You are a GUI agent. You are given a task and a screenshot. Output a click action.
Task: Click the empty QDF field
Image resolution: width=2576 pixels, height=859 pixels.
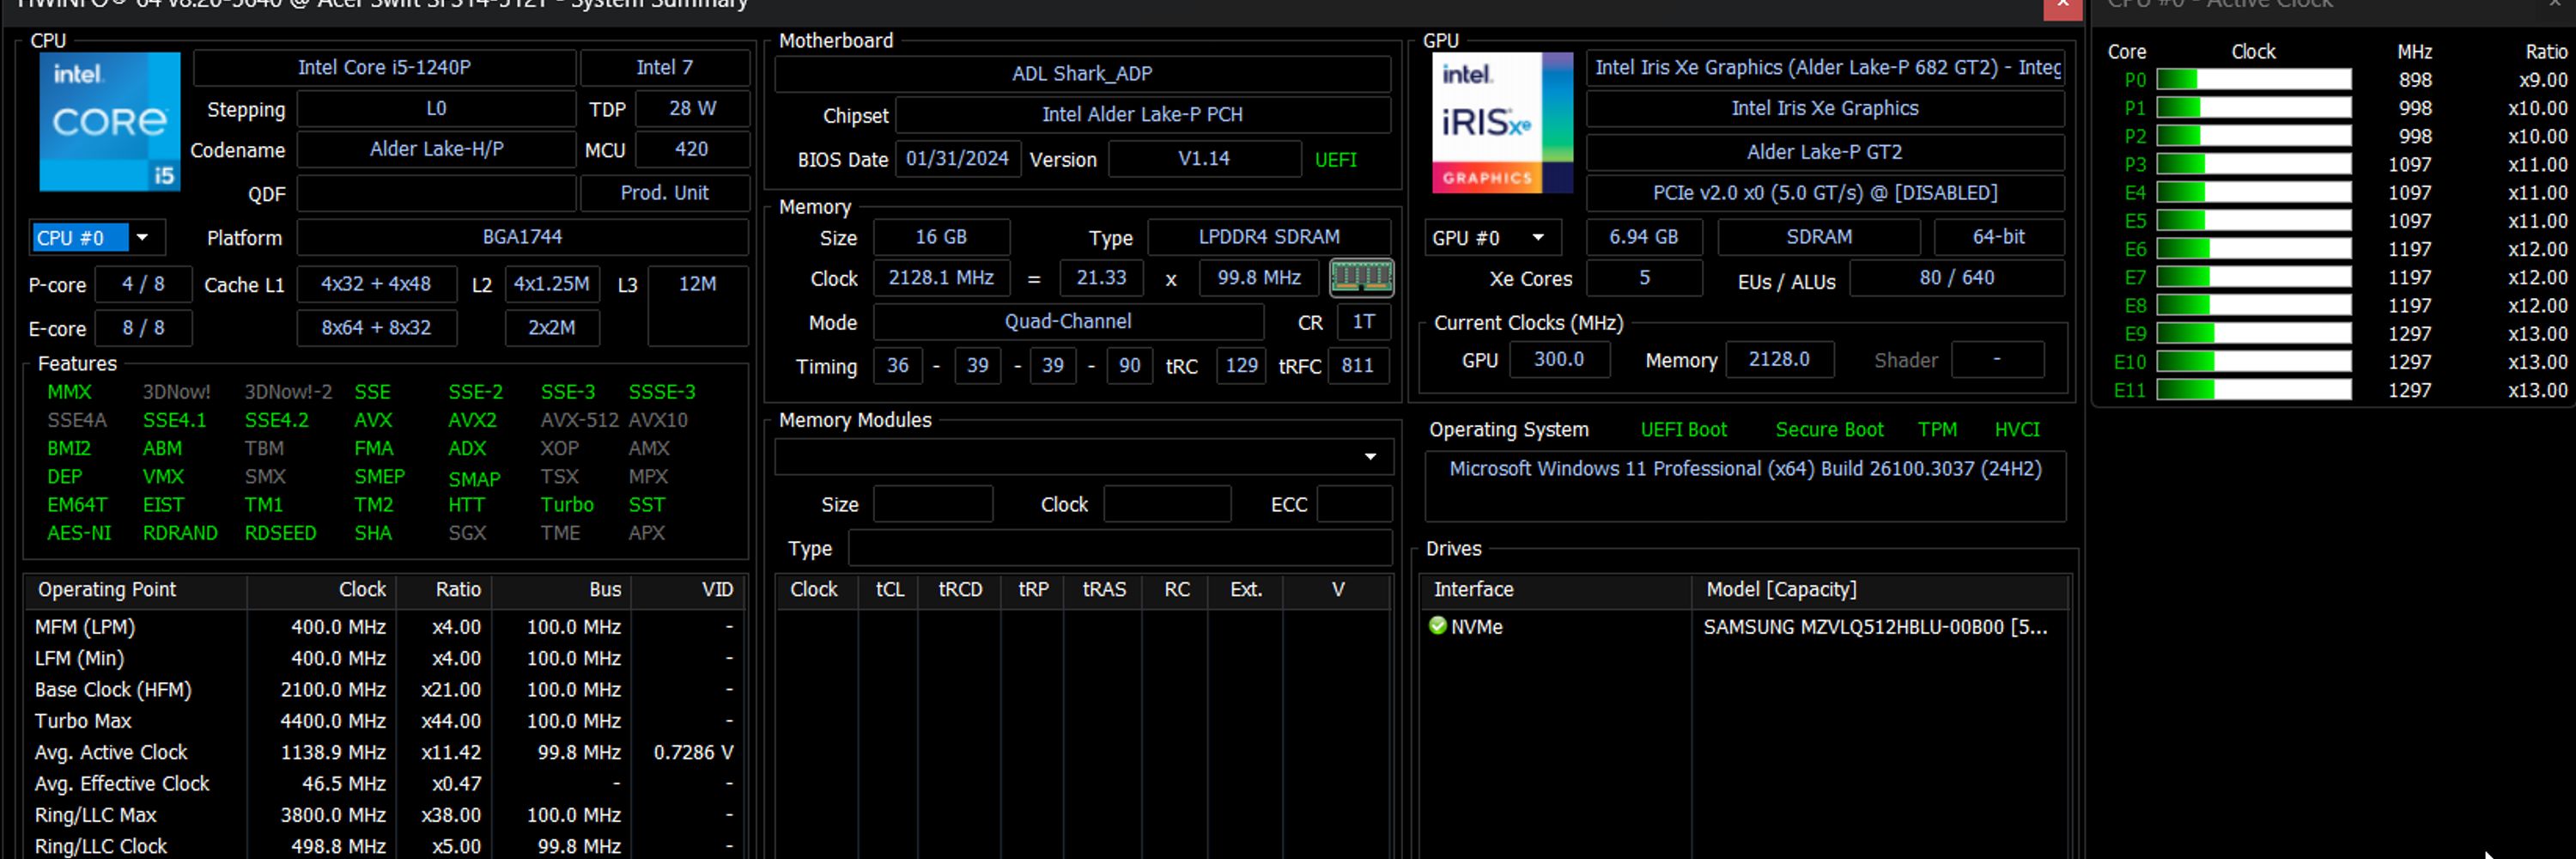437,193
